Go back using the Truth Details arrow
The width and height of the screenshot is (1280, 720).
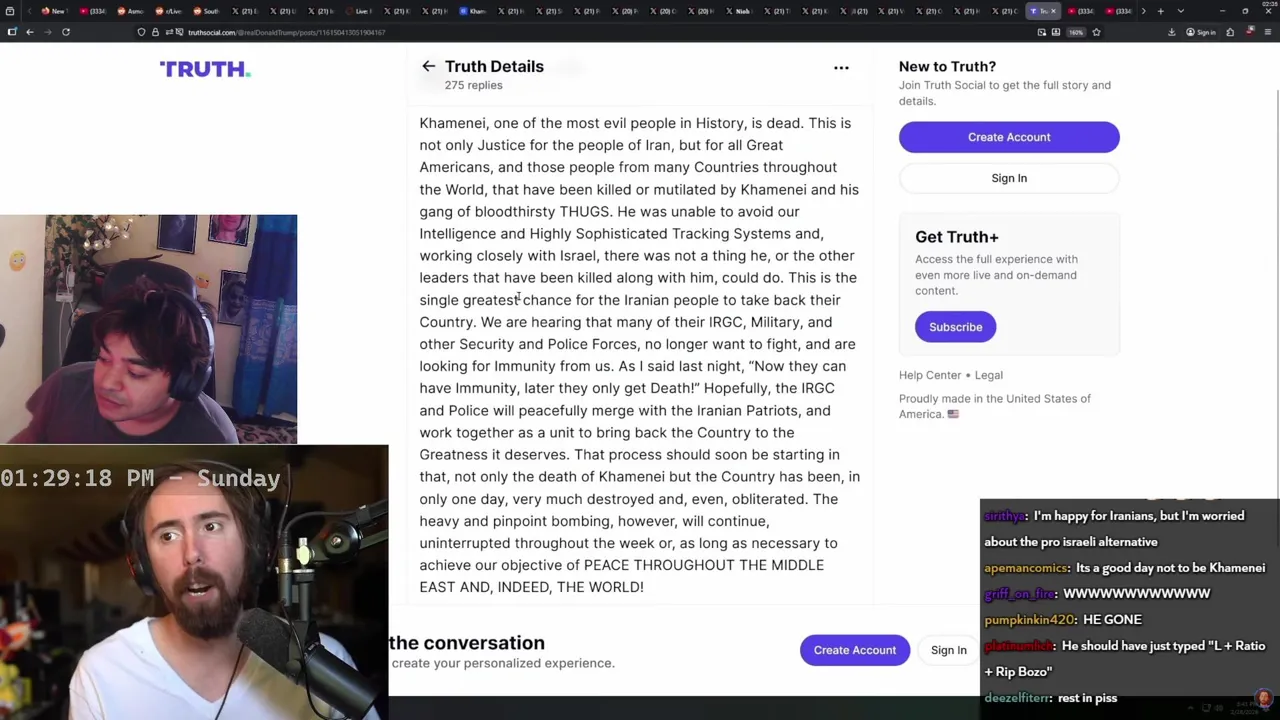428,66
